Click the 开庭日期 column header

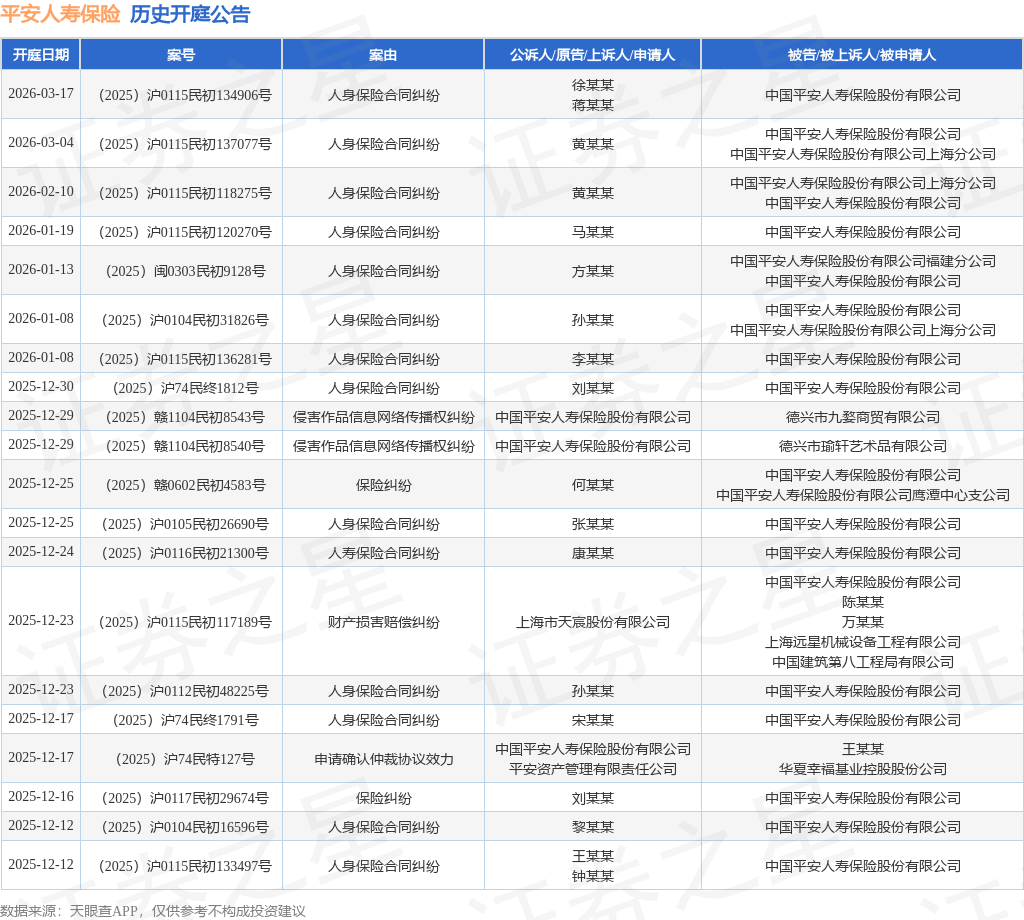tap(40, 55)
